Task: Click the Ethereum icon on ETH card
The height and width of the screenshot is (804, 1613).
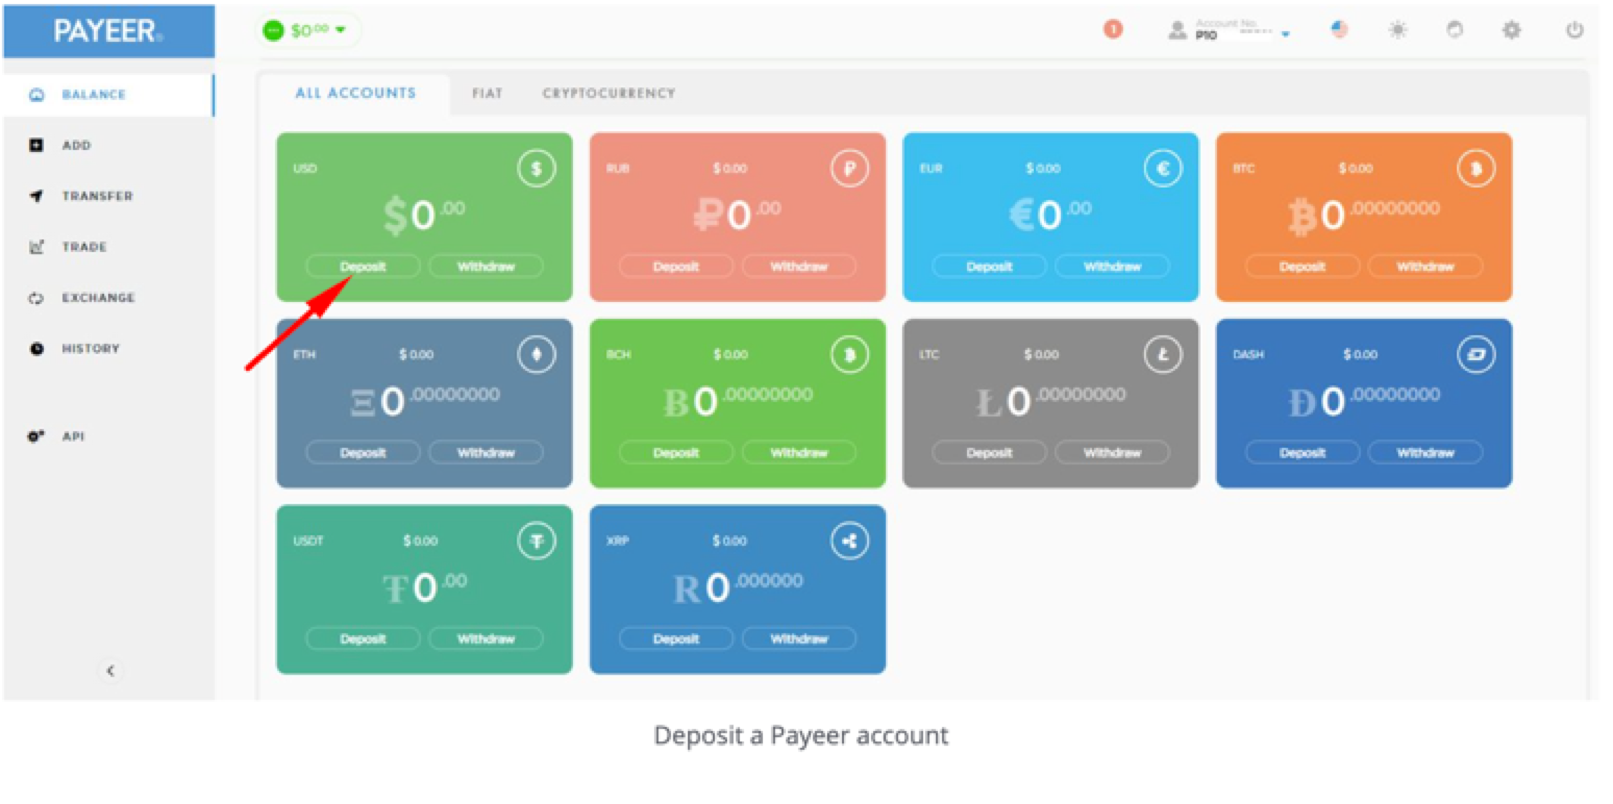Action: click(x=536, y=355)
